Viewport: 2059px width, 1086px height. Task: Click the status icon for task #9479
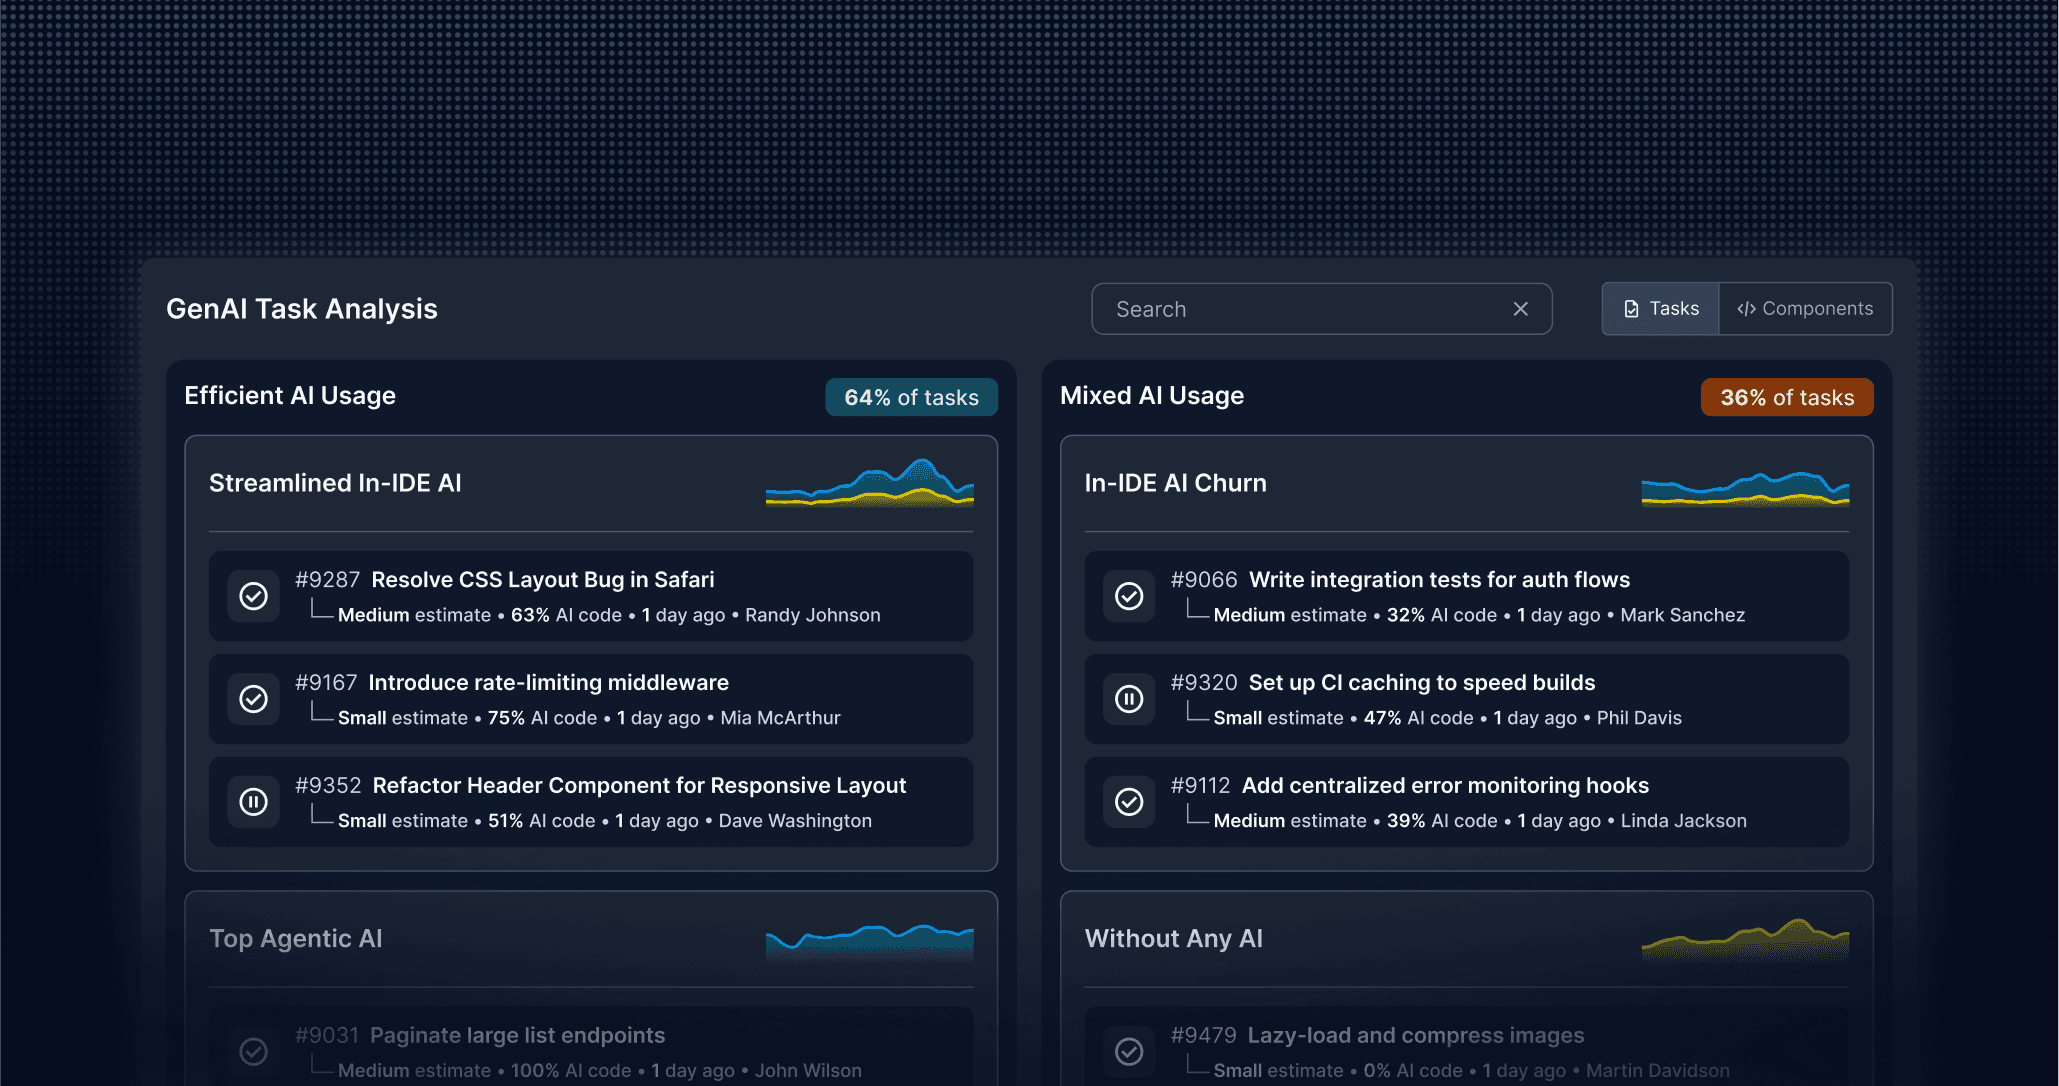(x=1129, y=1051)
